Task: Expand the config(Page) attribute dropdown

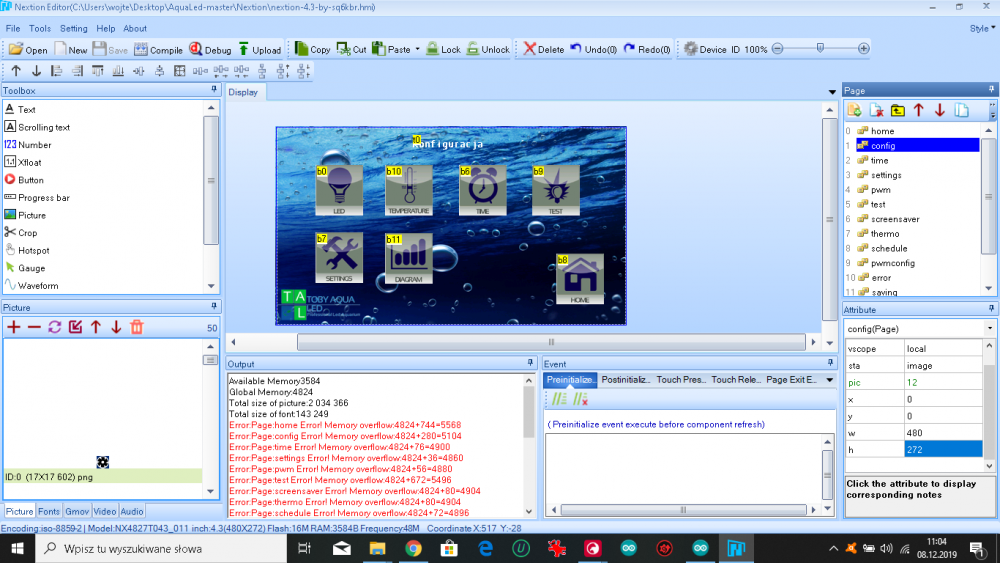Action: [989, 329]
